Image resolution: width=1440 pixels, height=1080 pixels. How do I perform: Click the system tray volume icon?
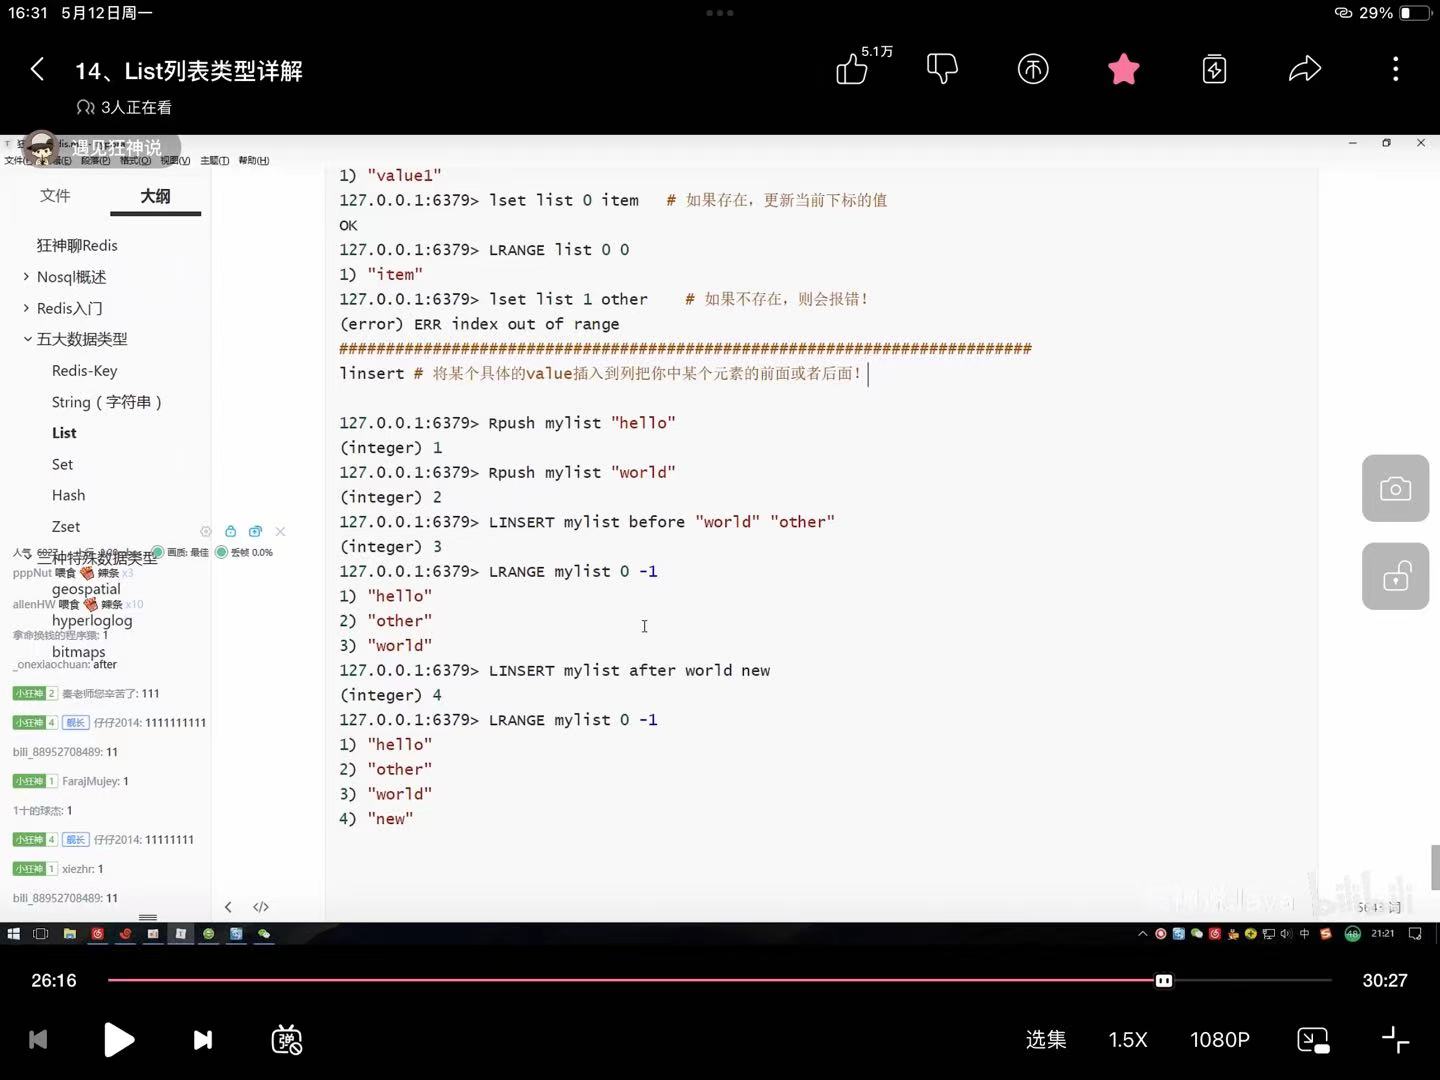(x=1286, y=934)
